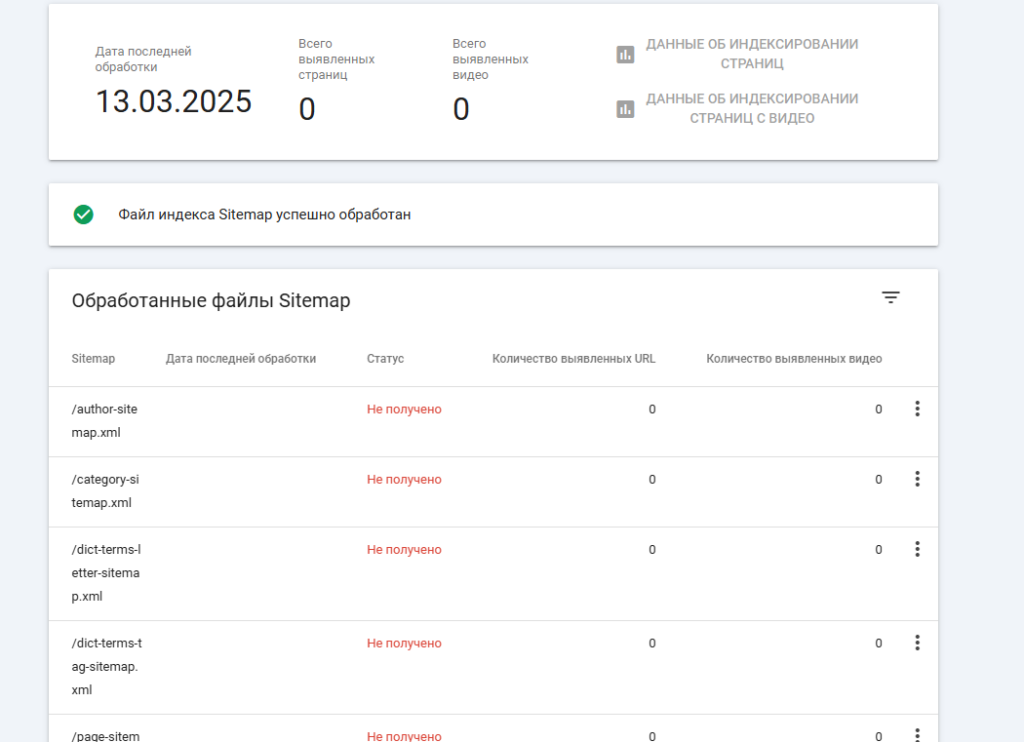Viewport: 1024px width, 742px height.
Task: Click the bar chart icon beside page indexing data
Action: pos(626,54)
